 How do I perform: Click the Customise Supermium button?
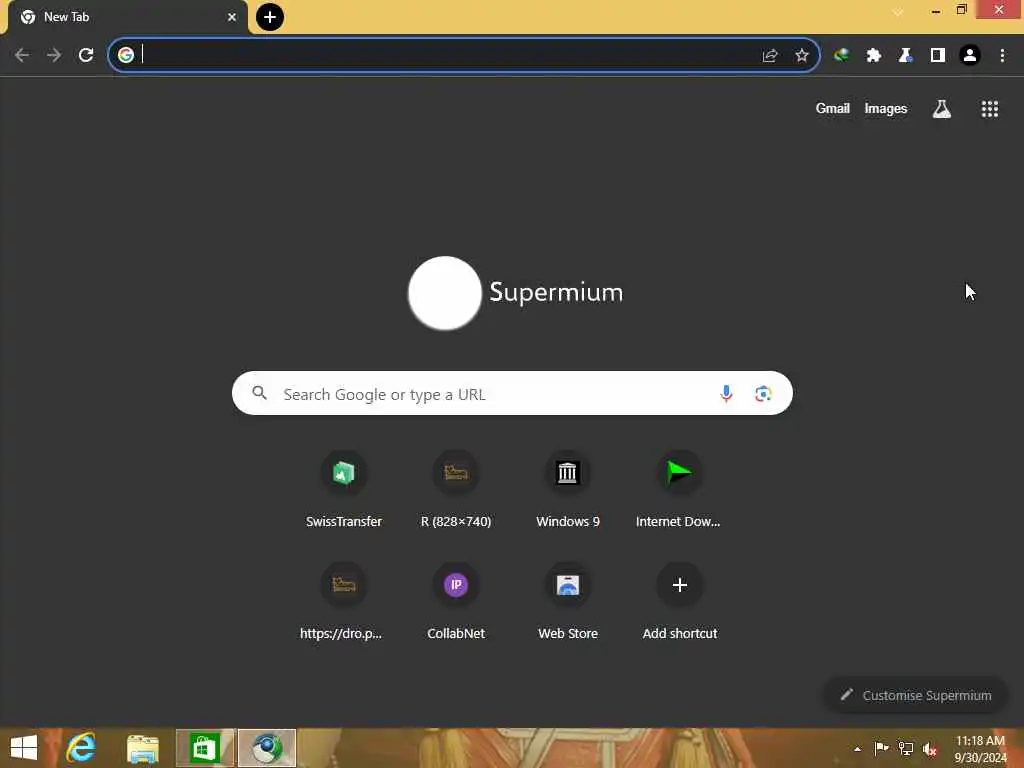pos(916,695)
